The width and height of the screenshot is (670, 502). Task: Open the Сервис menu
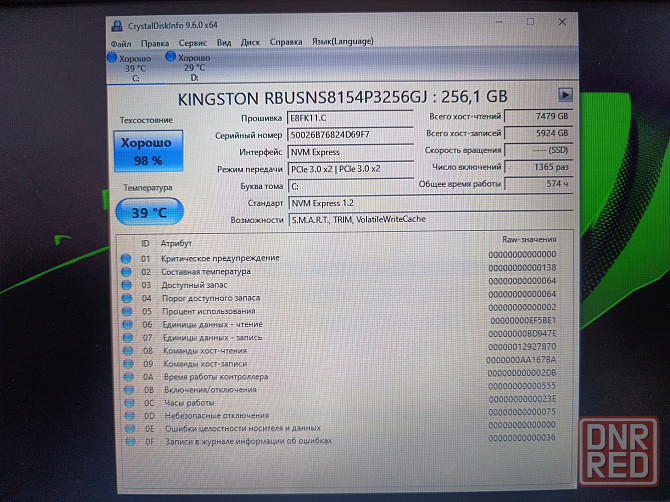pyautogui.click(x=193, y=43)
